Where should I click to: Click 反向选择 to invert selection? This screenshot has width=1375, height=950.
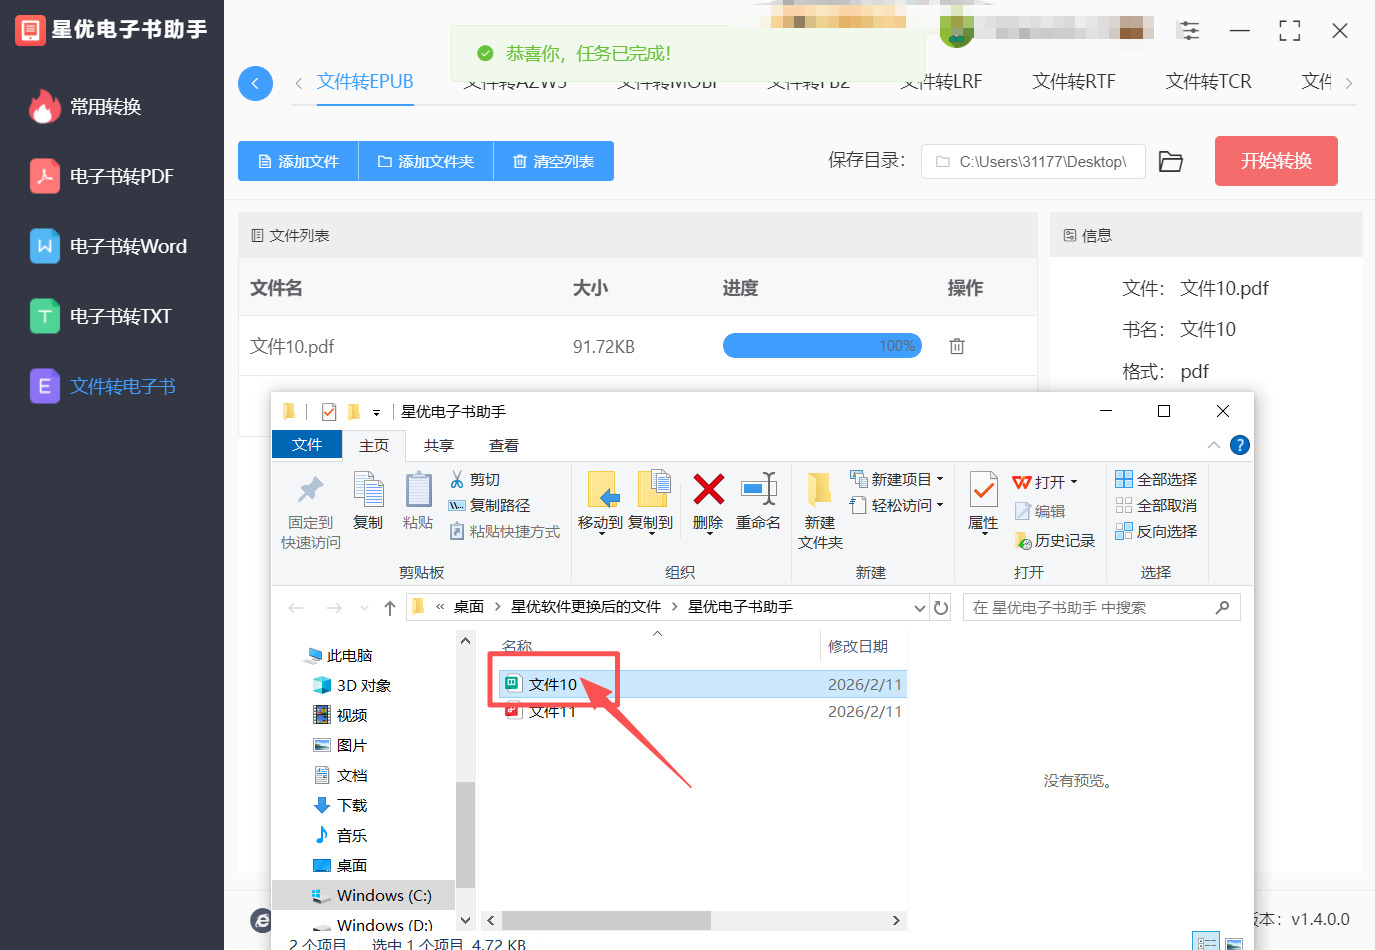pyautogui.click(x=1156, y=531)
